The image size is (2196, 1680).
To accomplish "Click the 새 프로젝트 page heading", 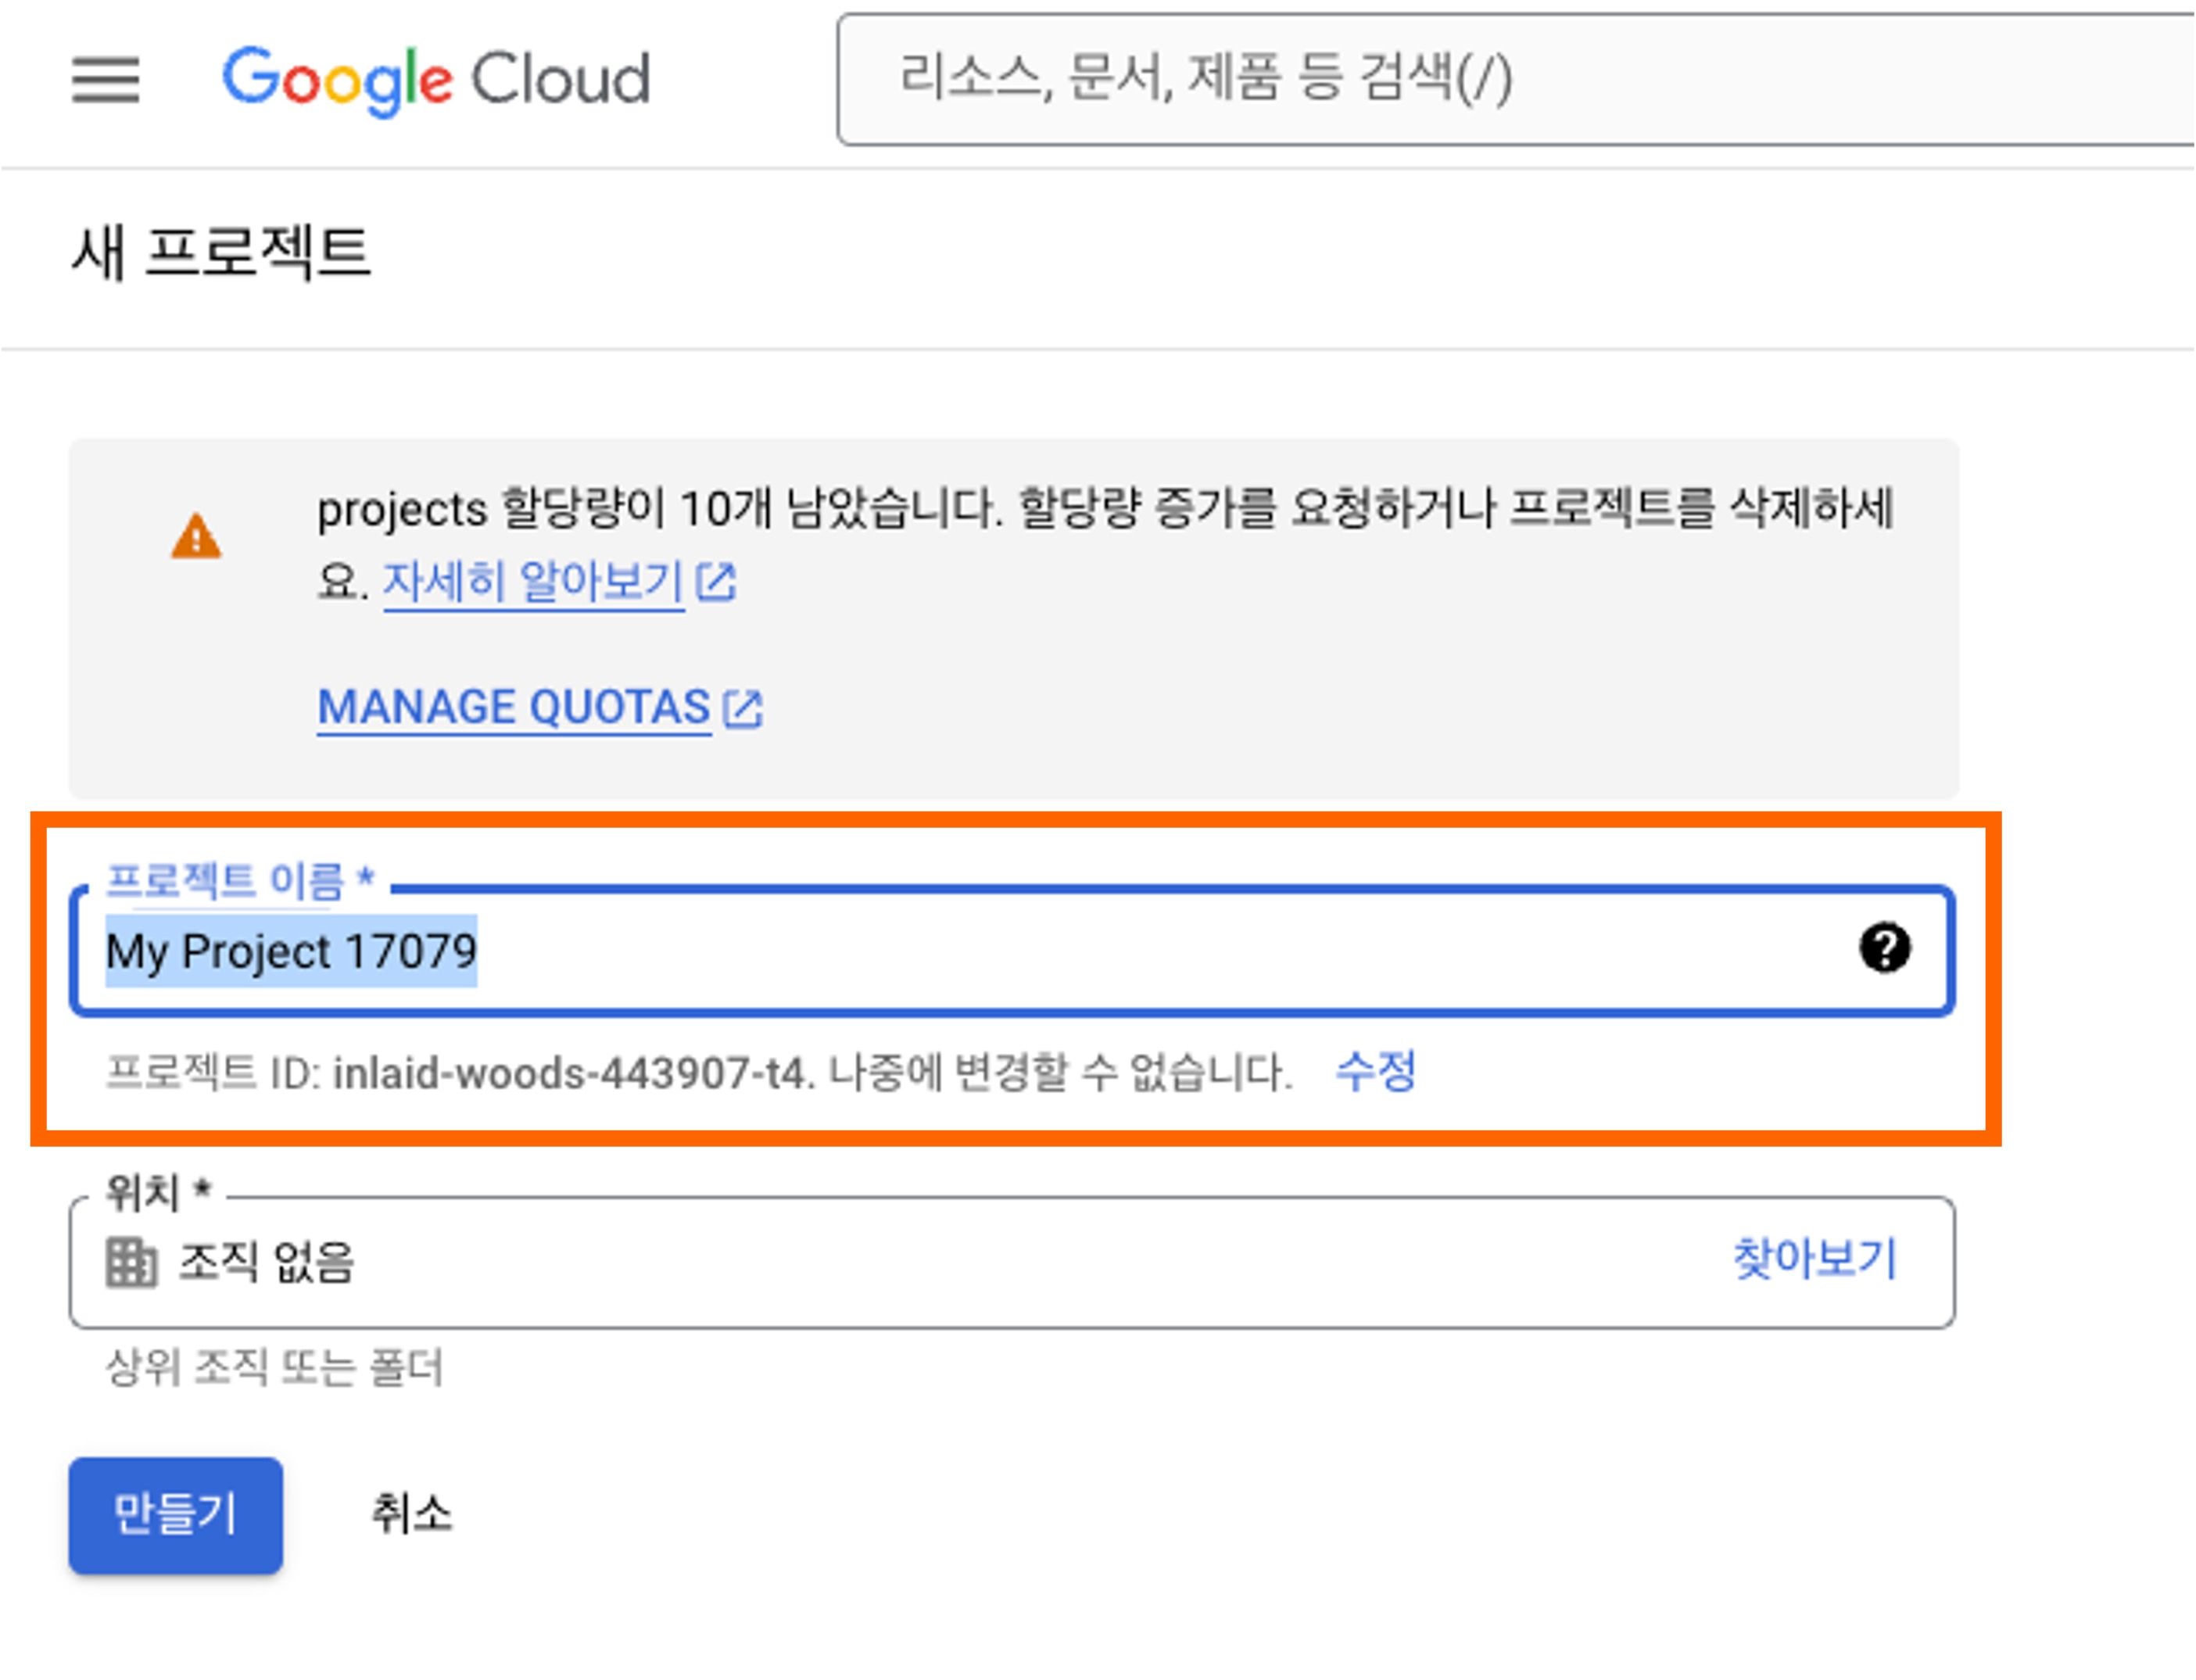I will tap(221, 252).
